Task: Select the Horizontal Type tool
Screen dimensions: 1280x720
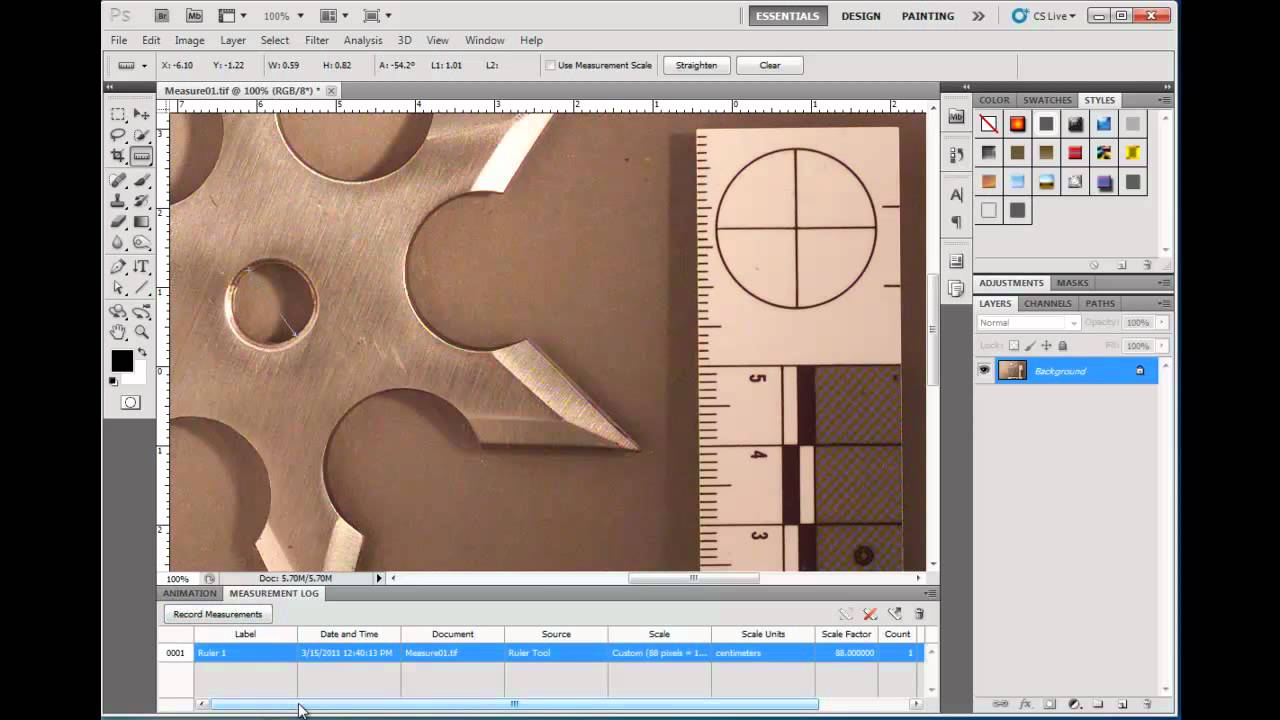Action: coord(142,267)
